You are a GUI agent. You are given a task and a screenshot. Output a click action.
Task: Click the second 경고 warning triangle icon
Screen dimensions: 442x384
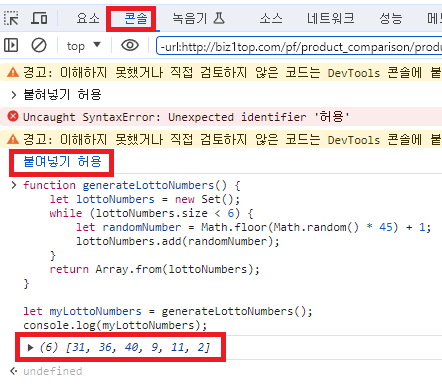pyautogui.click(x=13, y=139)
